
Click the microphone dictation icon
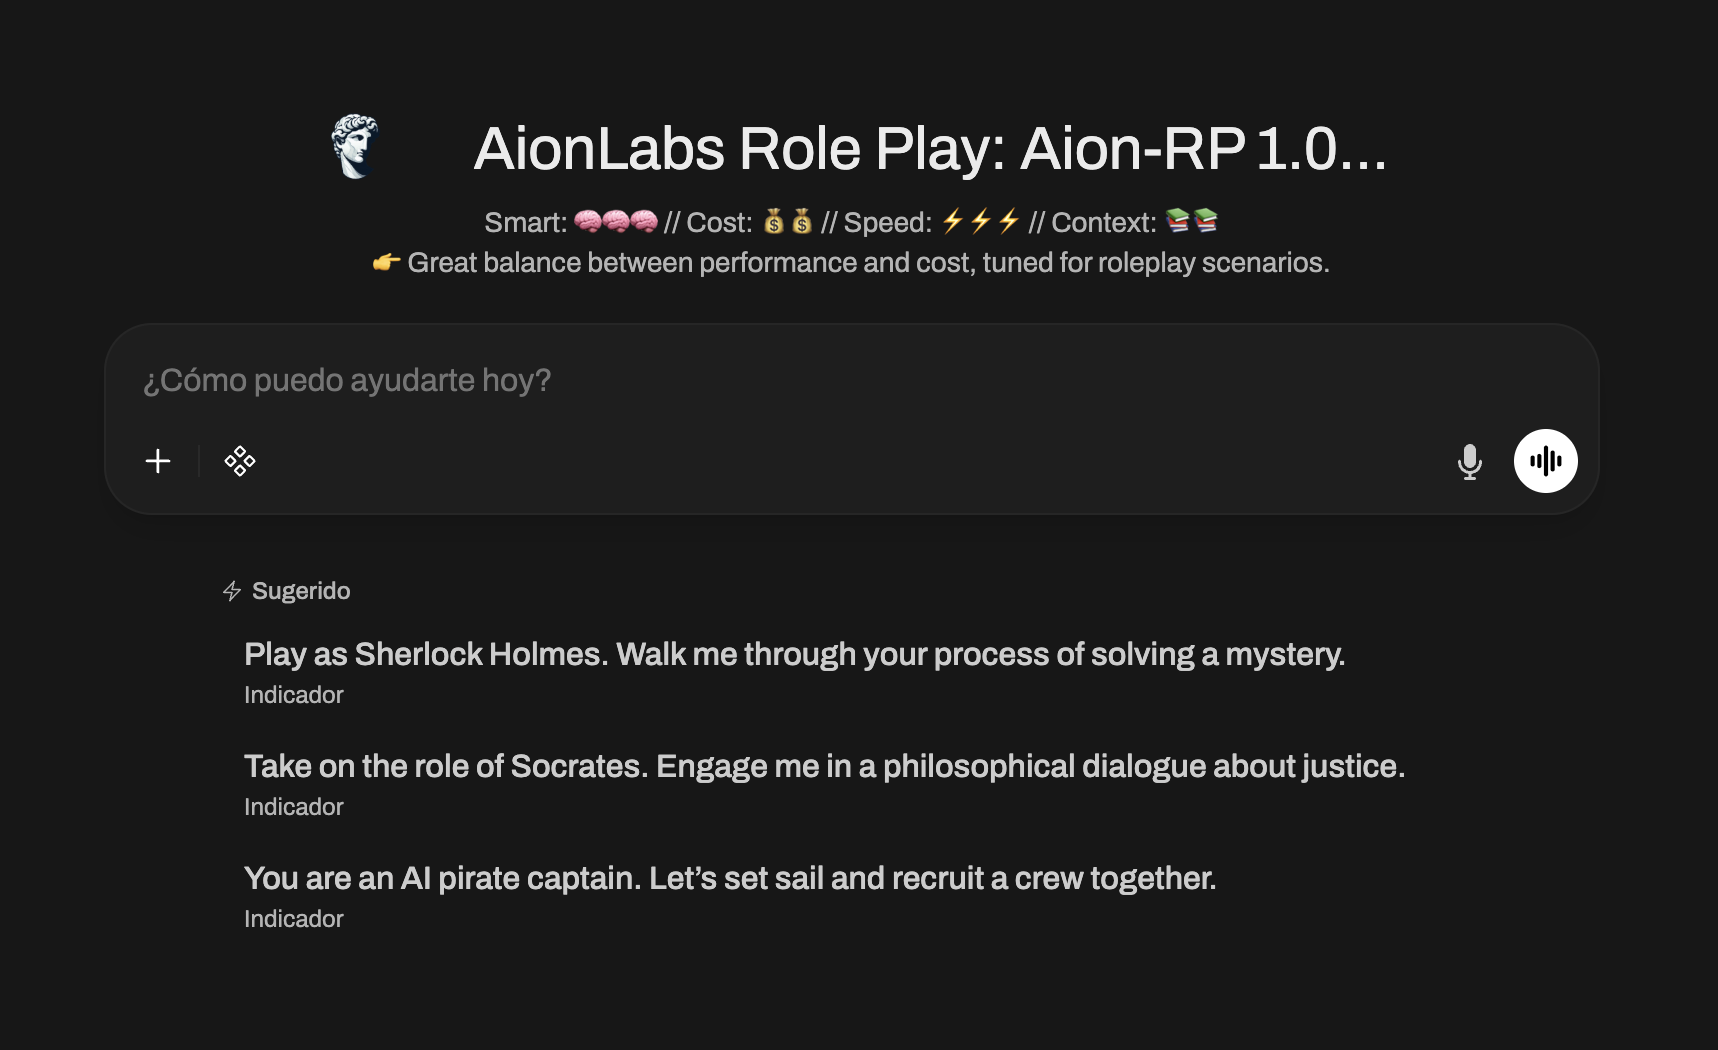[1469, 461]
